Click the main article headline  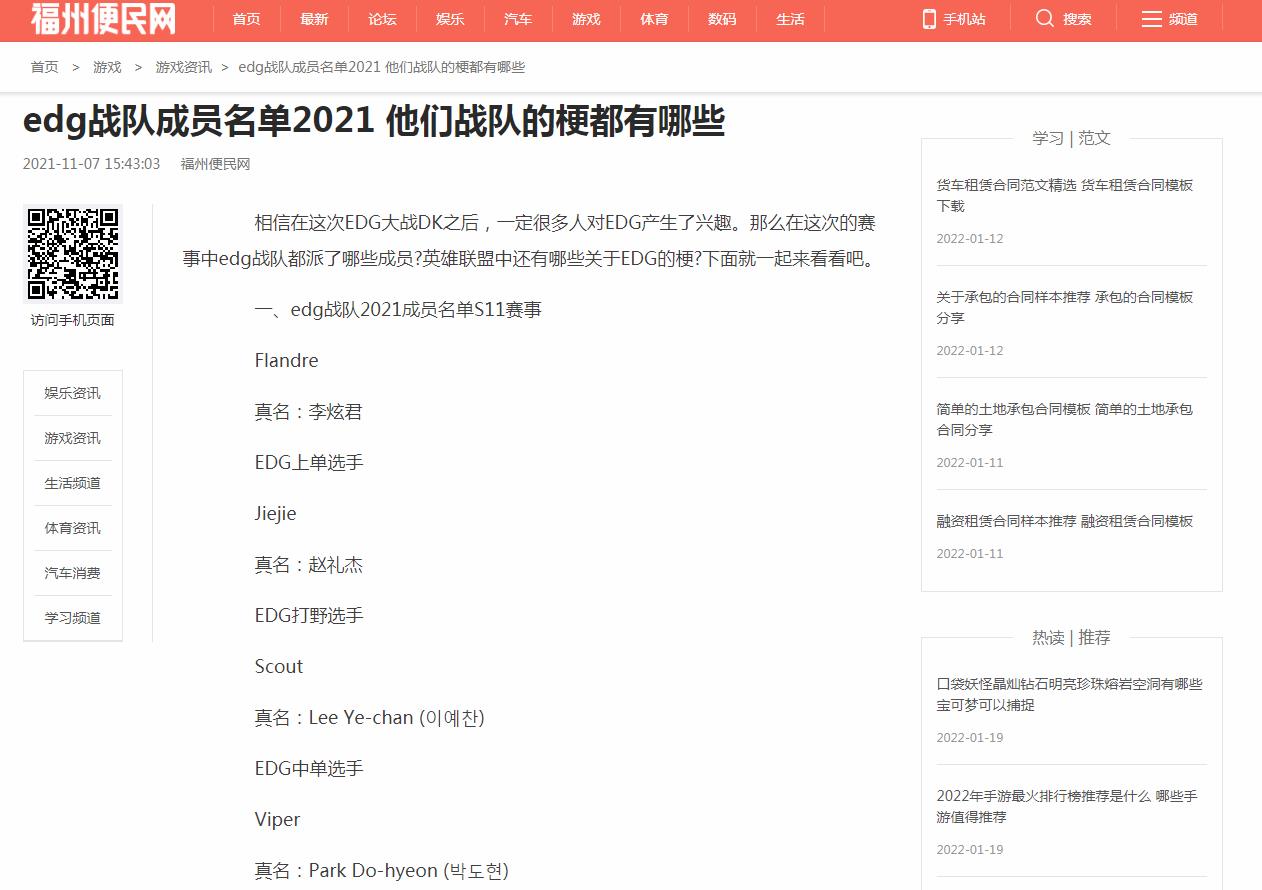[374, 121]
